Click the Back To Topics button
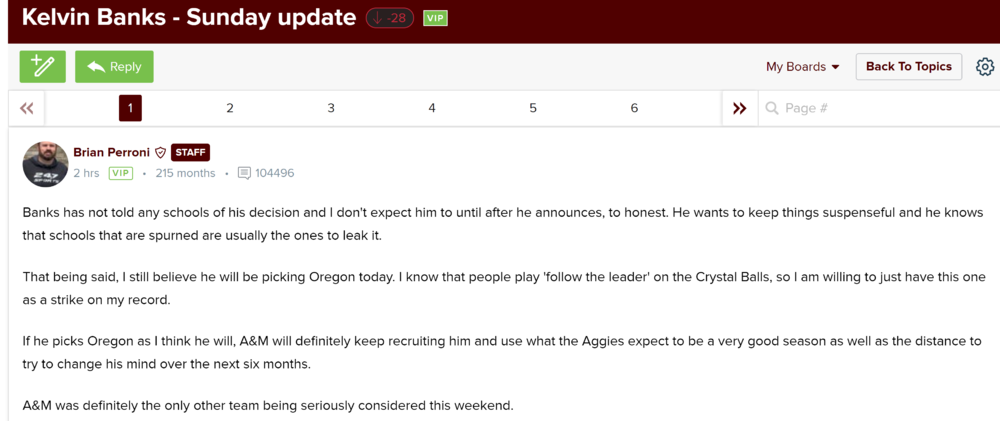Screen dimensions: 1000x421 coord(908,67)
